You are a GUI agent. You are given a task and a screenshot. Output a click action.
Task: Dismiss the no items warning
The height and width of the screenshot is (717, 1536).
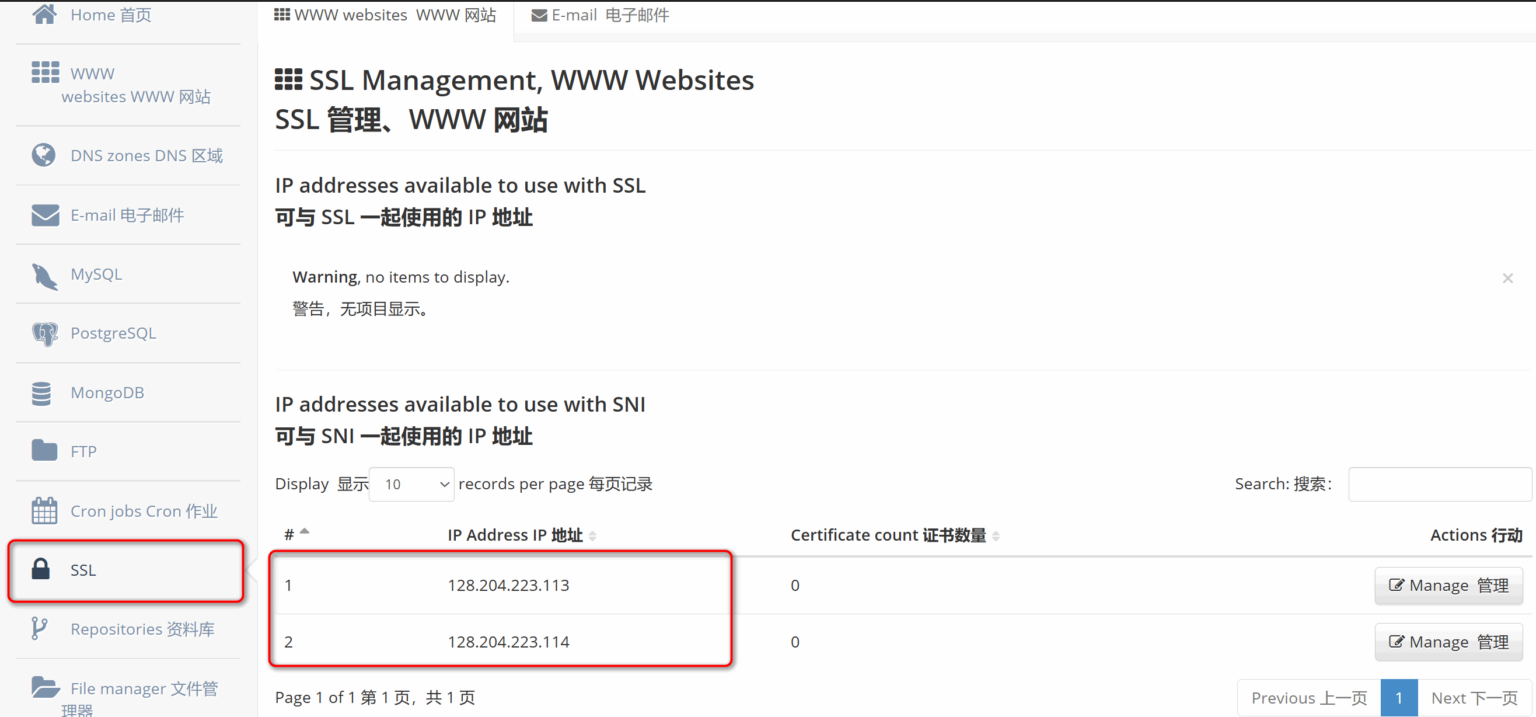(x=1507, y=278)
